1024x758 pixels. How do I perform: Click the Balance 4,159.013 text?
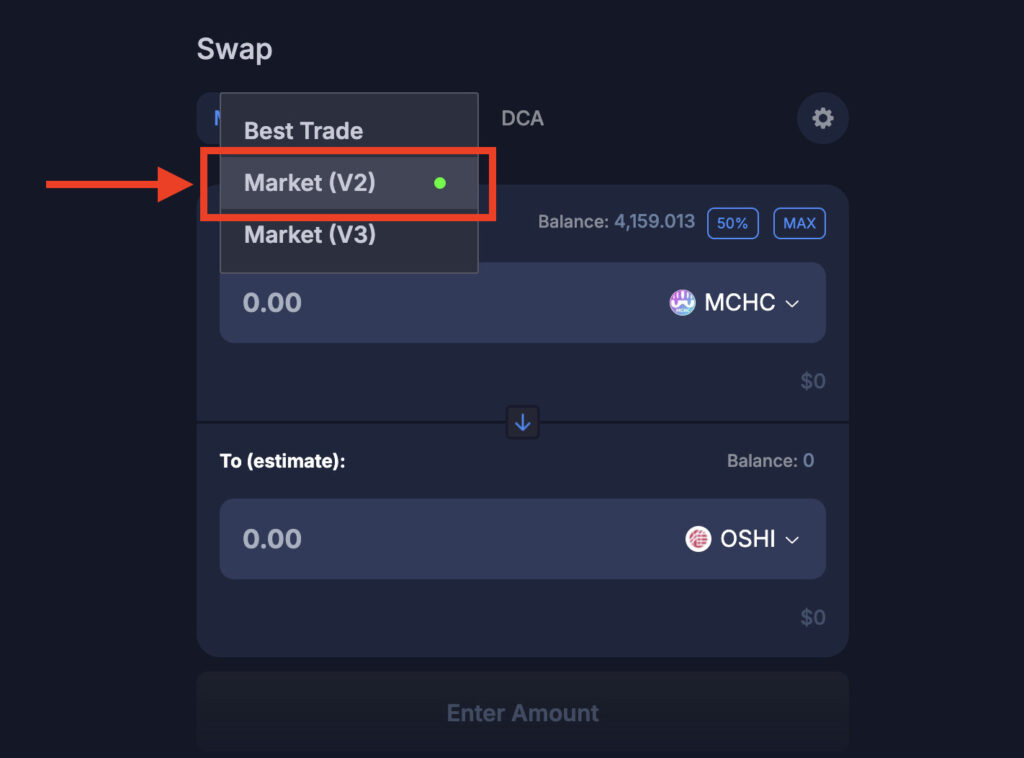pyautogui.click(x=616, y=222)
